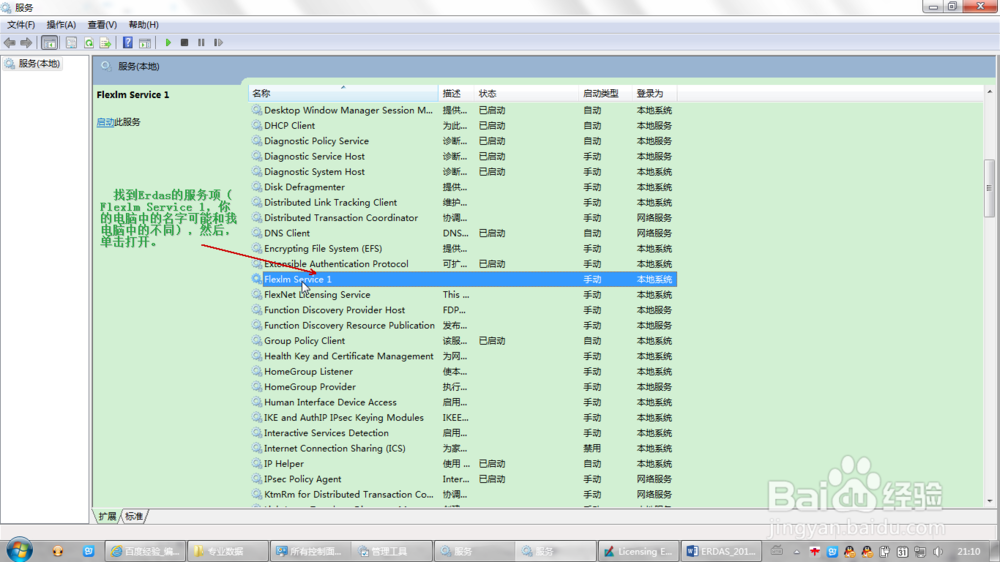Sort by the 描述 column header
This screenshot has width=1000, height=562.
457,93
